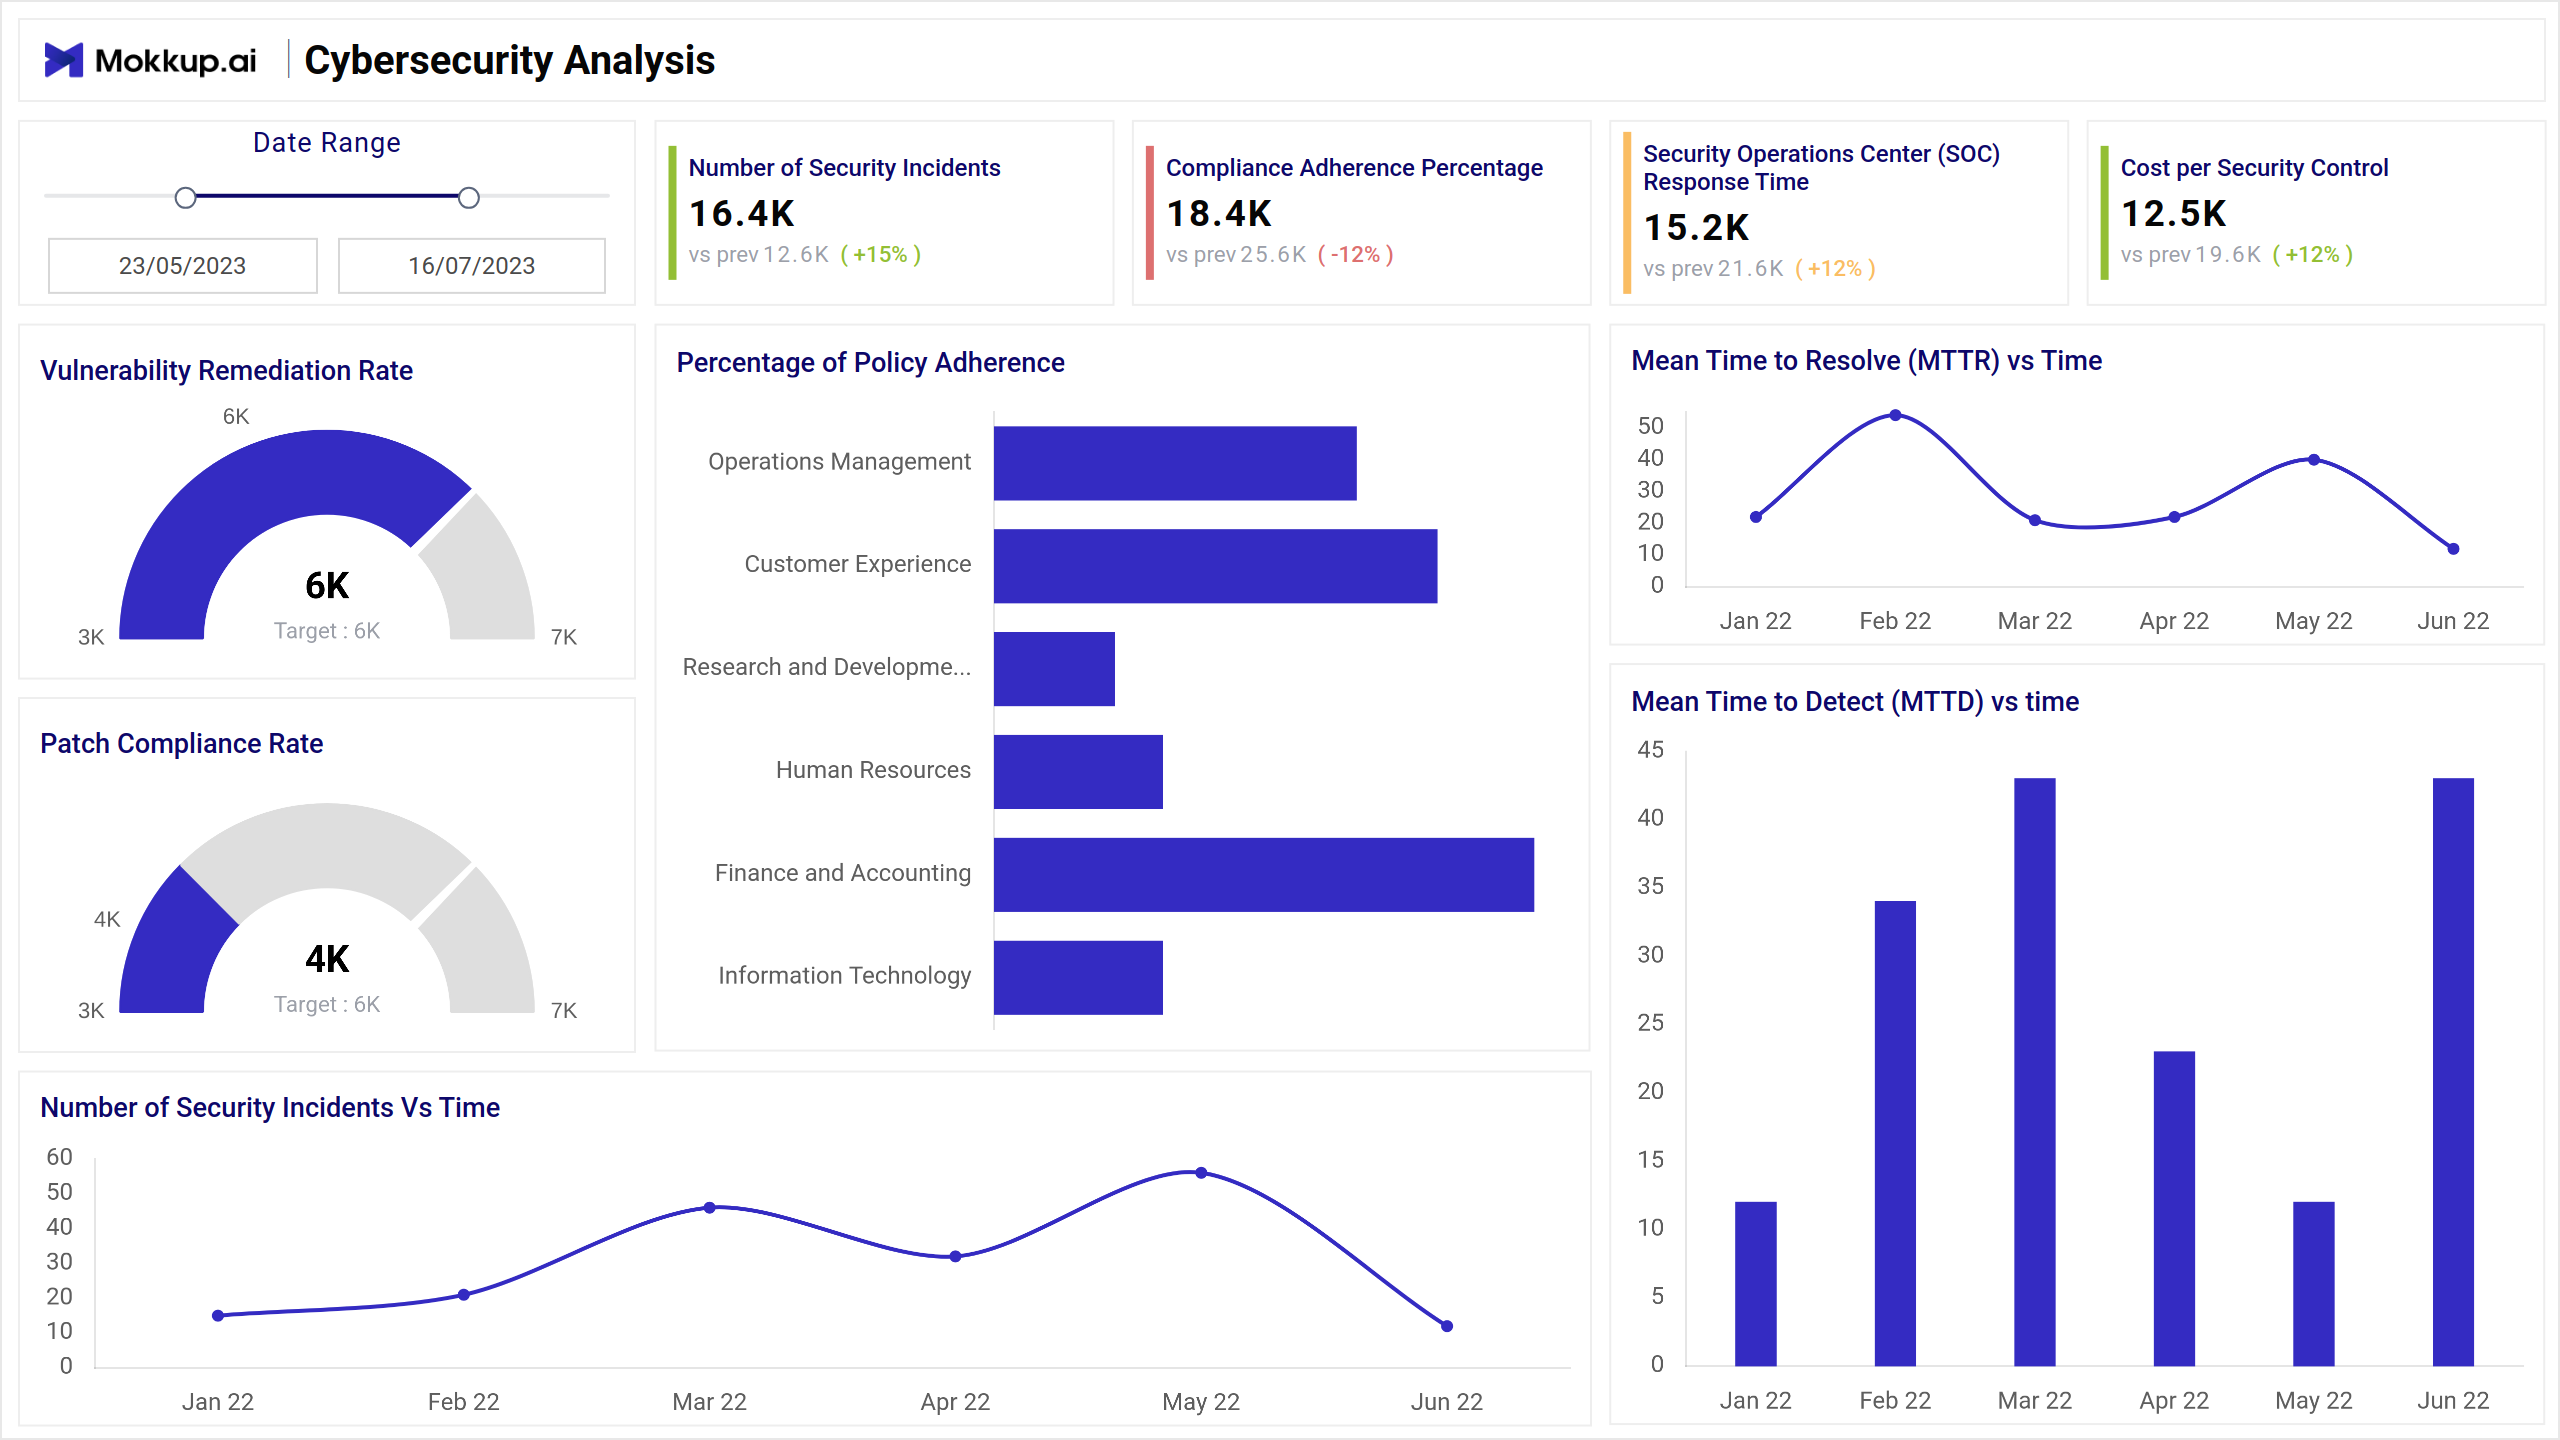This screenshot has width=2560, height=1440.
Task: Click the right handle of Date Range slider
Action: (468, 197)
